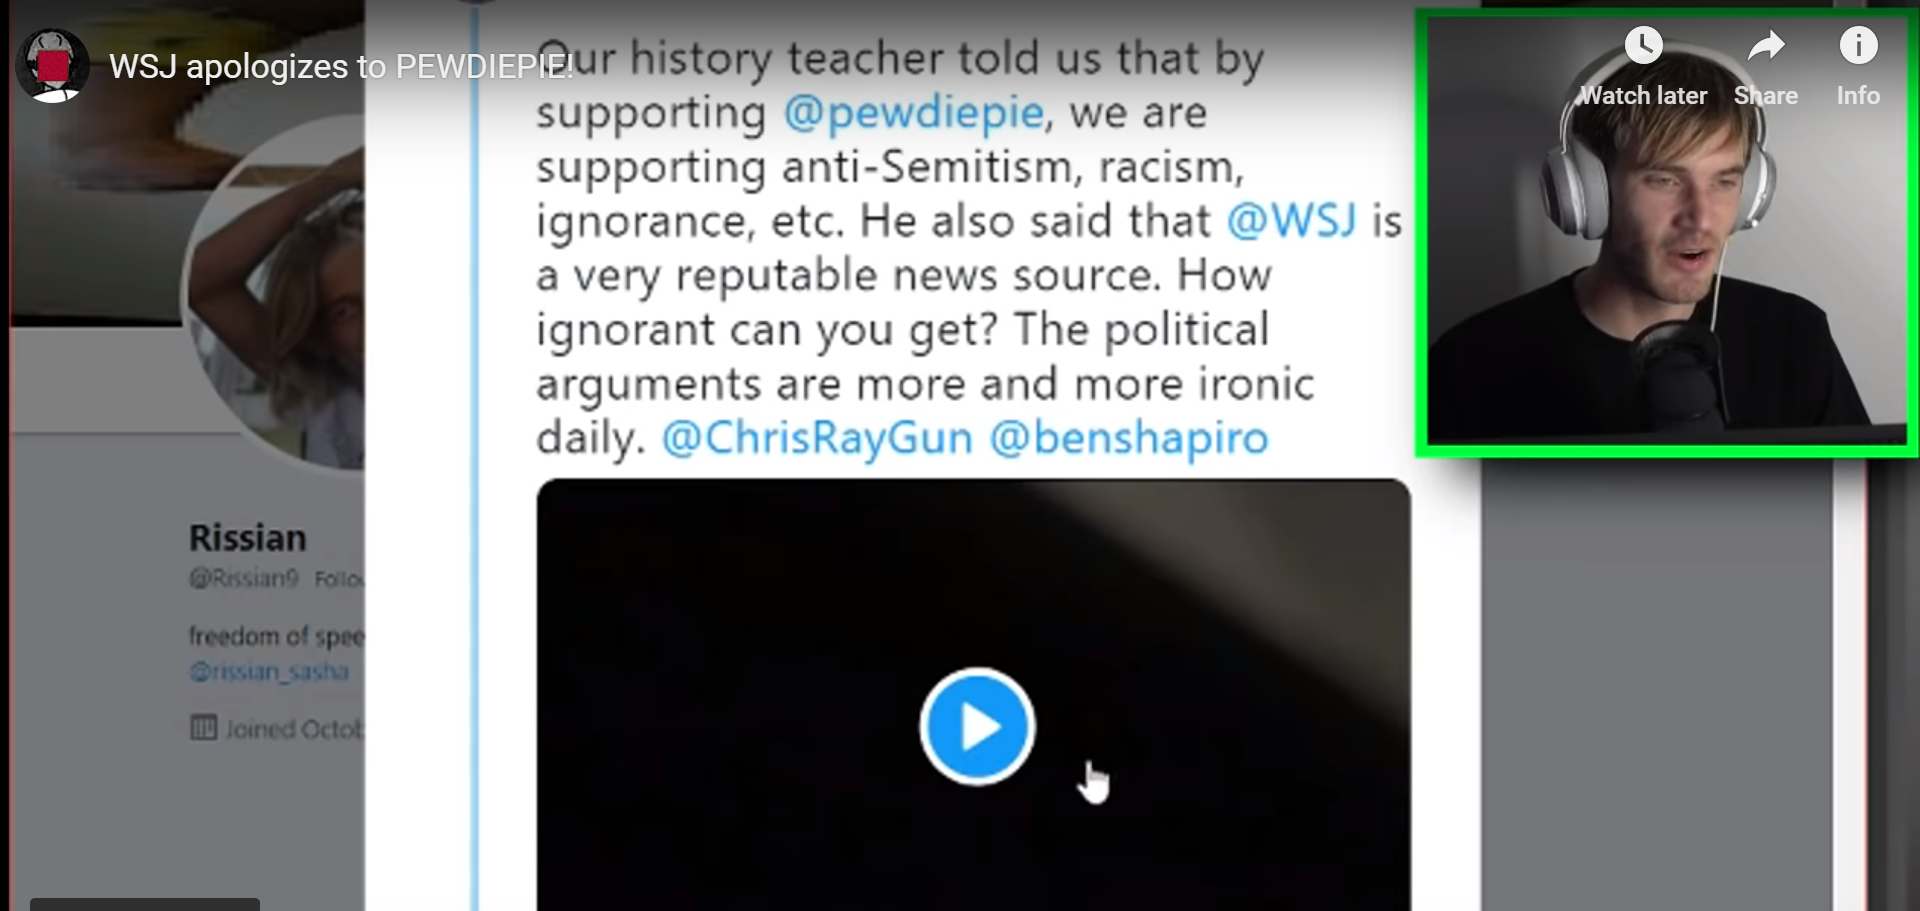
Task: Click the green-bordered webcam overlay
Action: tap(1667, 233)
